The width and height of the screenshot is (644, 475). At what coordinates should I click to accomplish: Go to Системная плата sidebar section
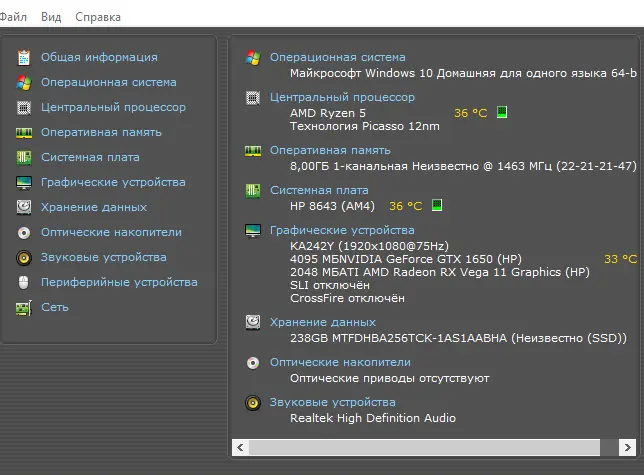click(x=90, y=157)
